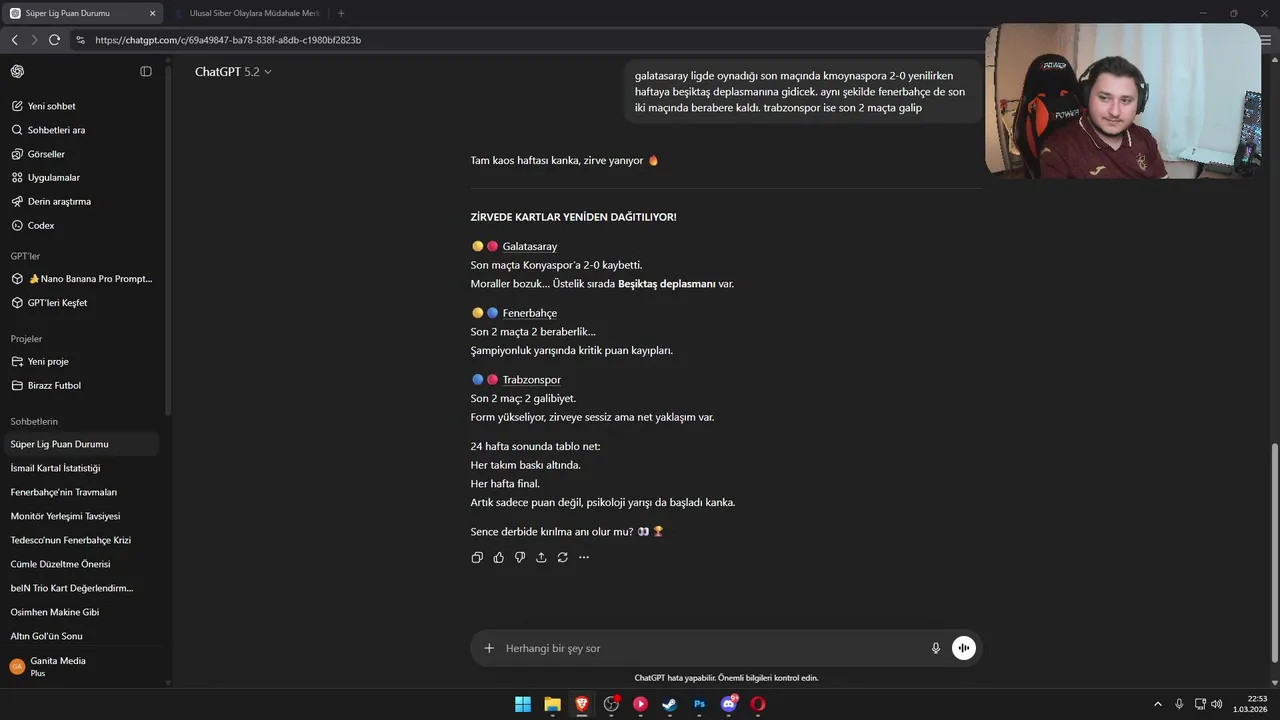
Task: Open the taskbar clock showing 22:53
Action: click(1250, 704)
